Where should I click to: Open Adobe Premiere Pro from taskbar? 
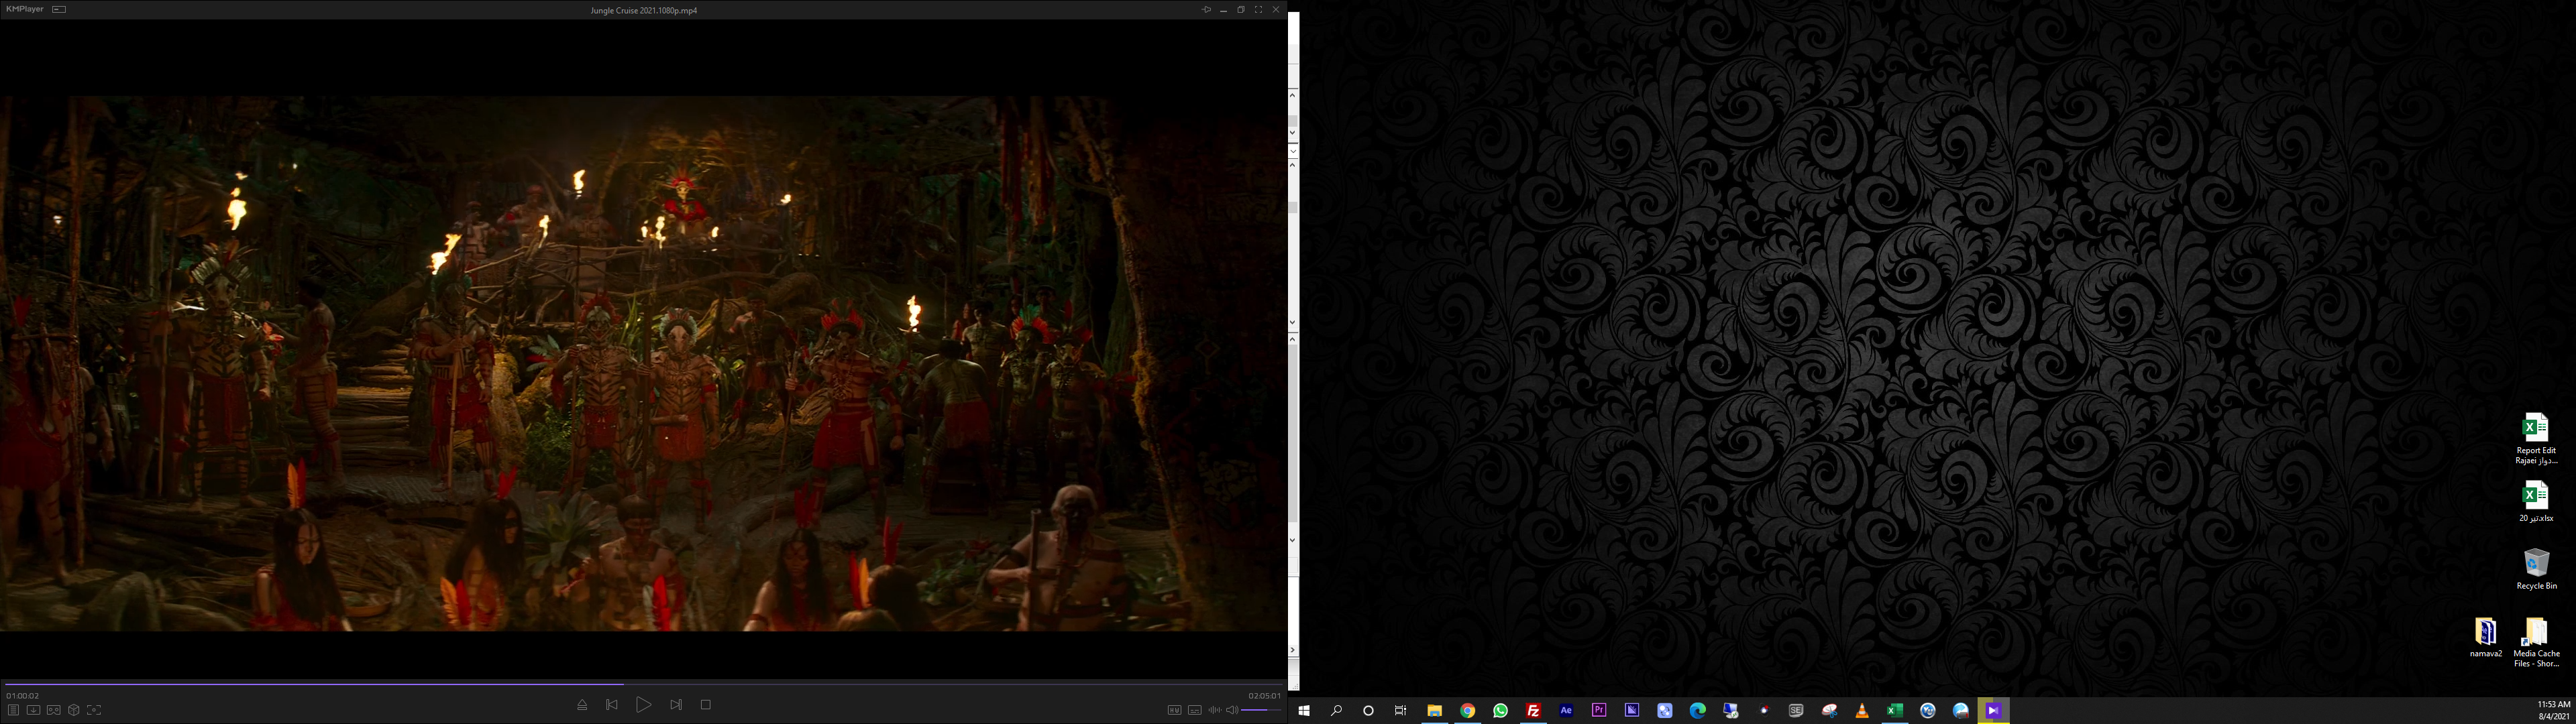1599,711
